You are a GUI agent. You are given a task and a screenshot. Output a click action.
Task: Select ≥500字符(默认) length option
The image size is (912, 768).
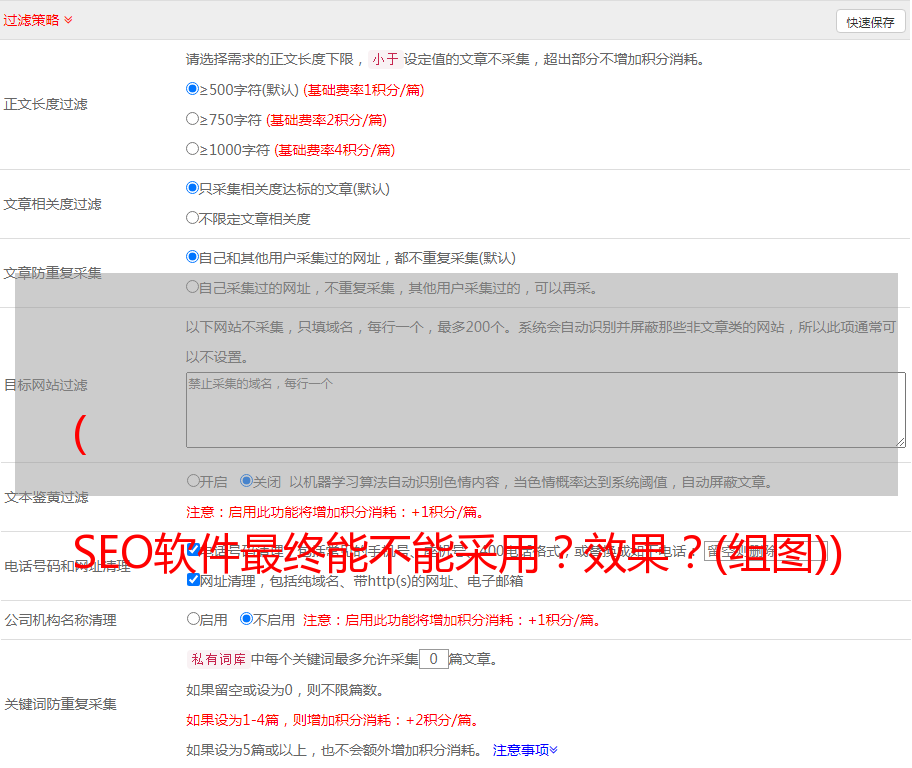[x=192, y=88]
